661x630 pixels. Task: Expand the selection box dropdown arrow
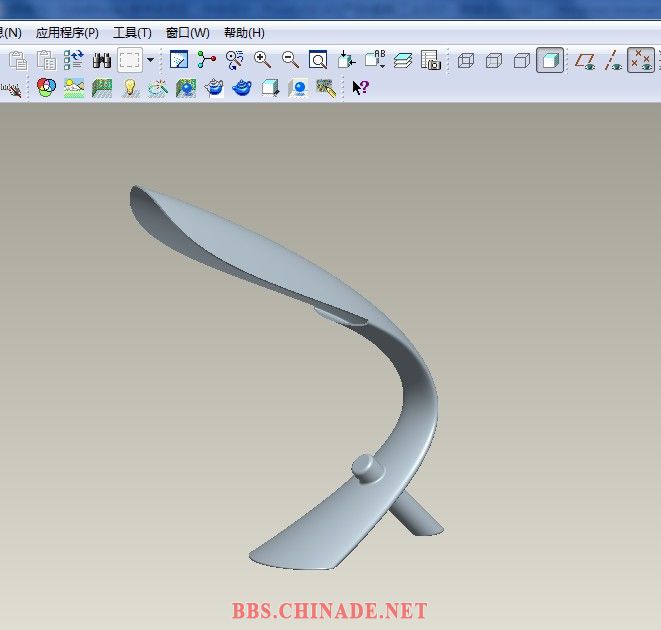(150, 60)
